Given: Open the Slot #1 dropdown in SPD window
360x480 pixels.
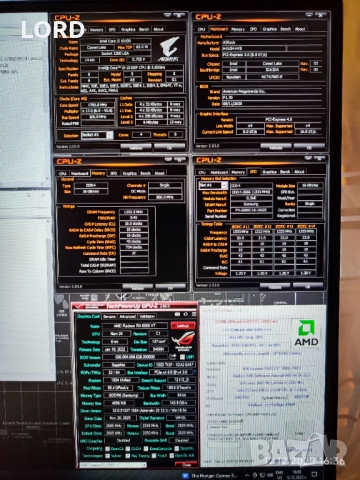Looking at the screenshot, I should tap(213, 185).
